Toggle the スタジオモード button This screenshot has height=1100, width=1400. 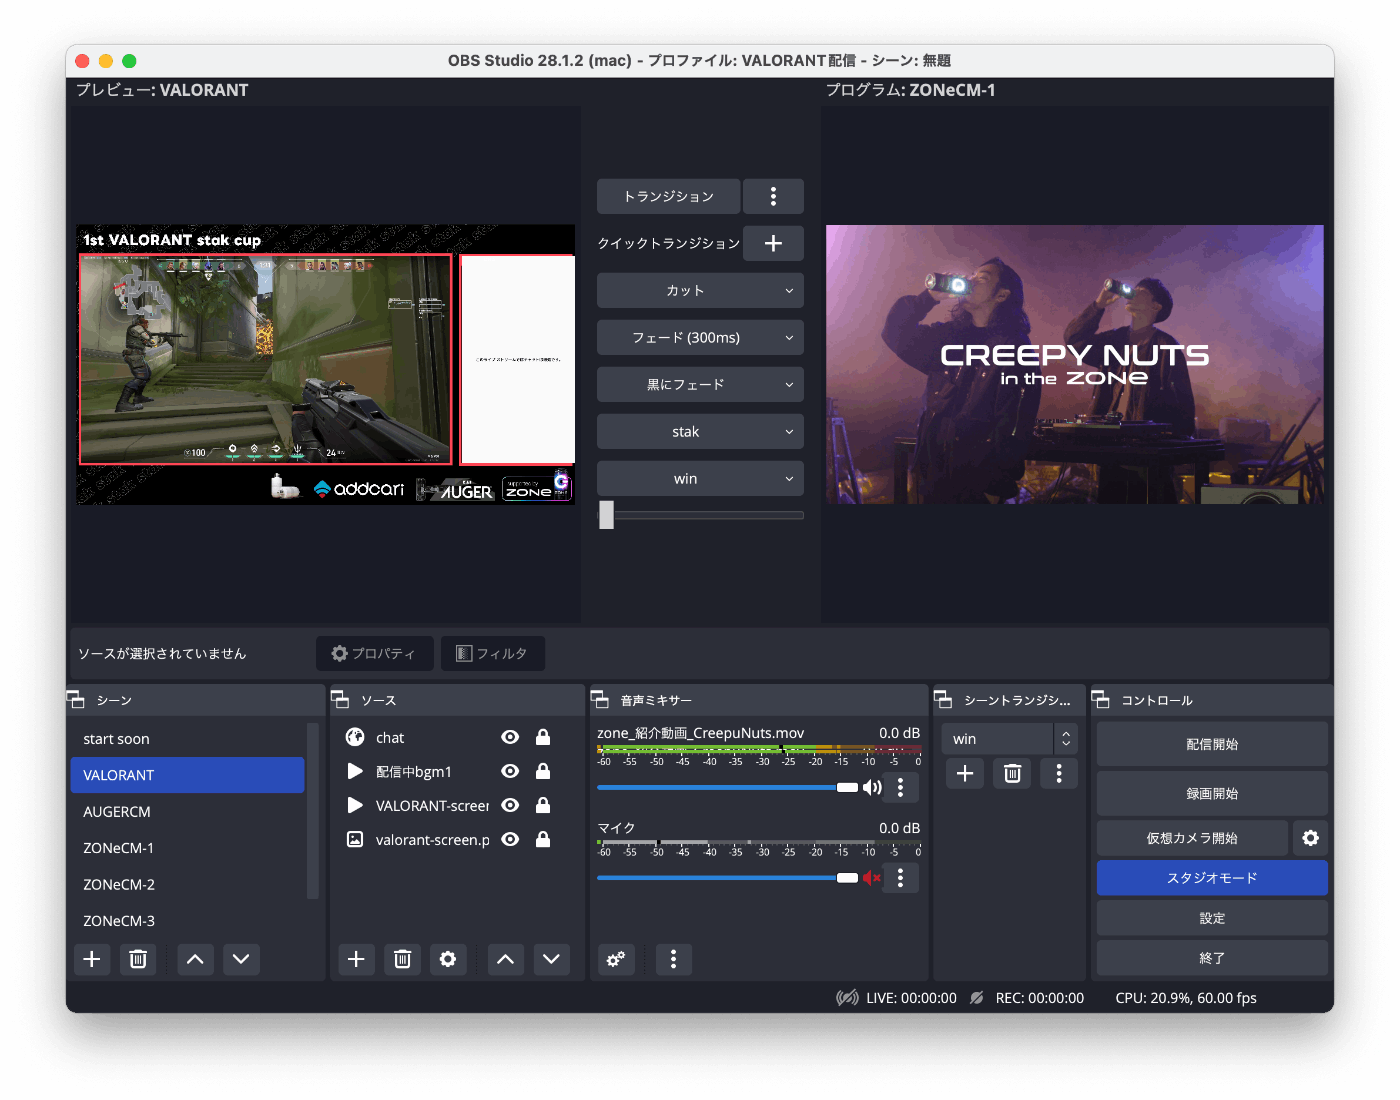(1212, 878)
